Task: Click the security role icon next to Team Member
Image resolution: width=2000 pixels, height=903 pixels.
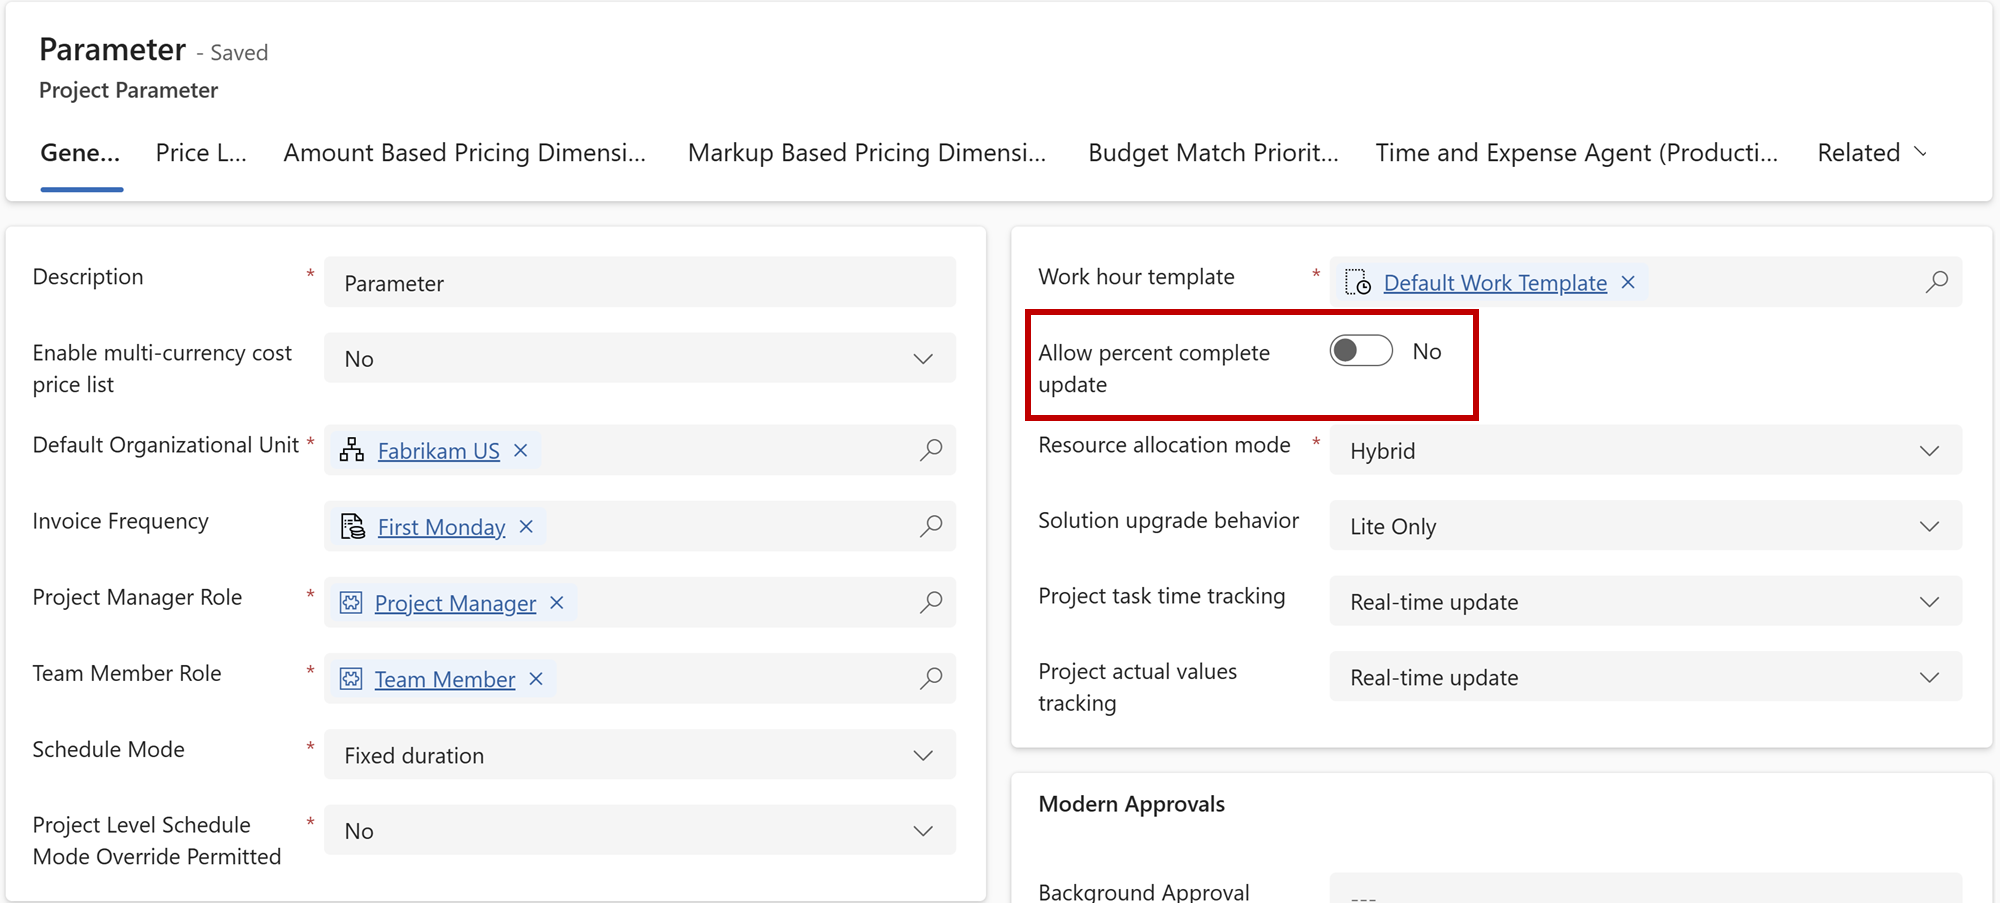Action: tap(351, 678)
